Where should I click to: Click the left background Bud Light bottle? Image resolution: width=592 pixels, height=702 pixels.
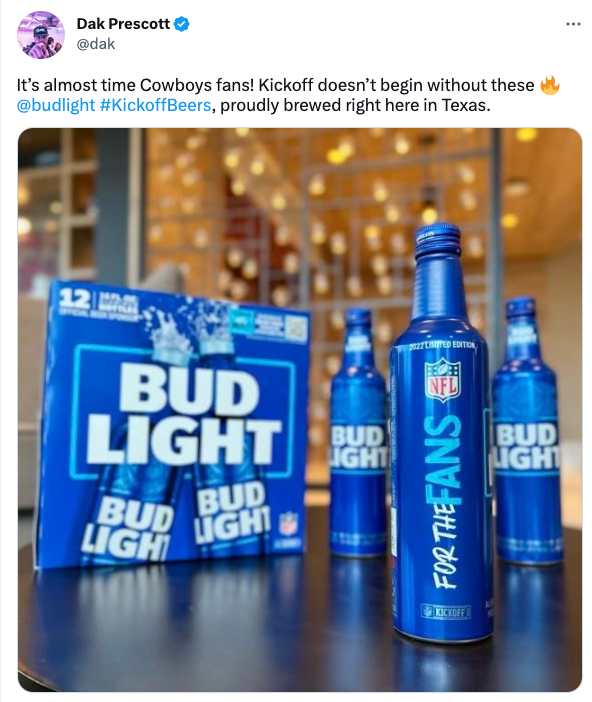pyautogui.click(x=358, y=432)
